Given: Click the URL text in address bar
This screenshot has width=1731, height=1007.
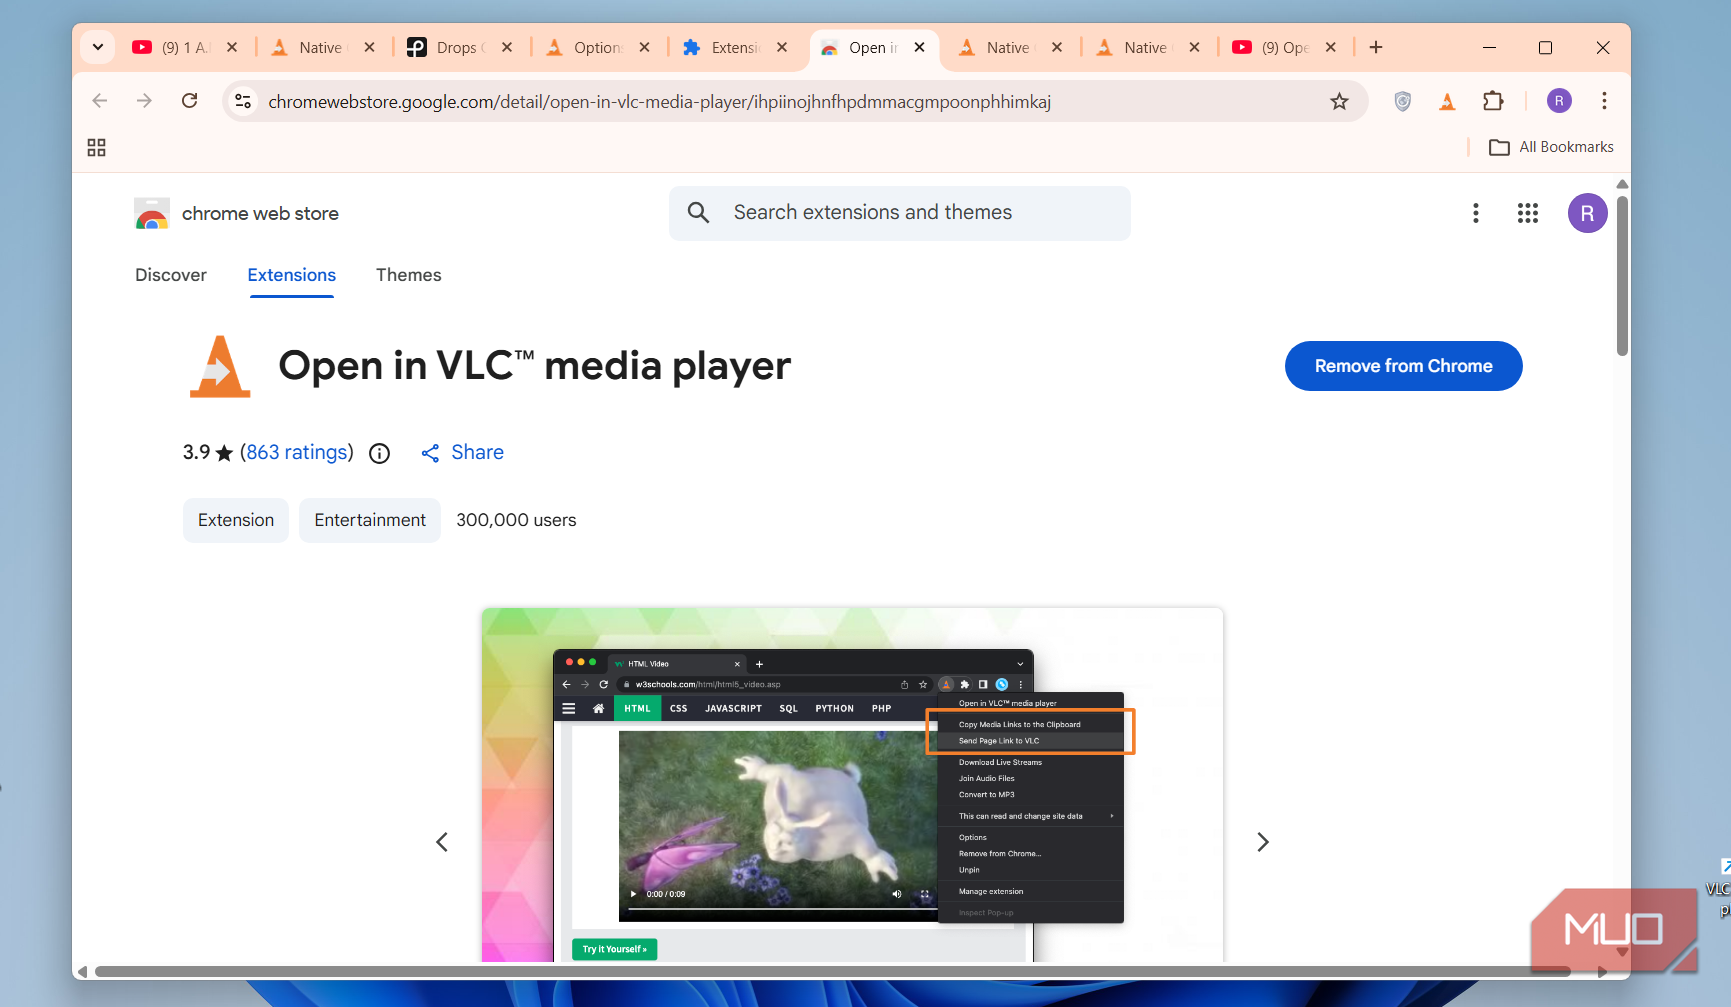Looking at the screenshot, I should coord(659,101).
